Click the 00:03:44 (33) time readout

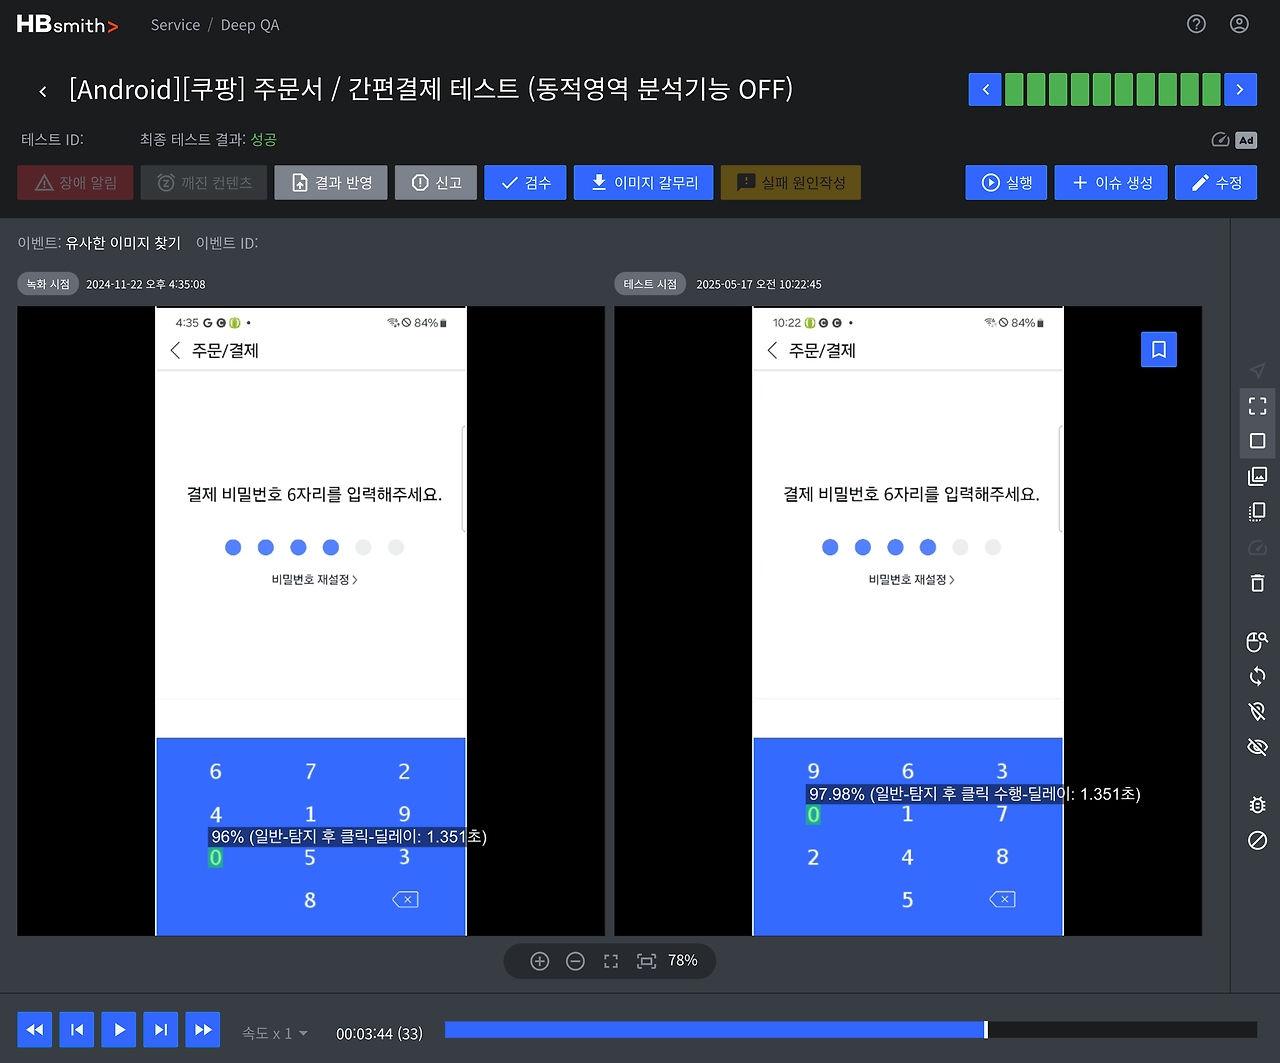pyautogui.click(x=379, y=1034)
